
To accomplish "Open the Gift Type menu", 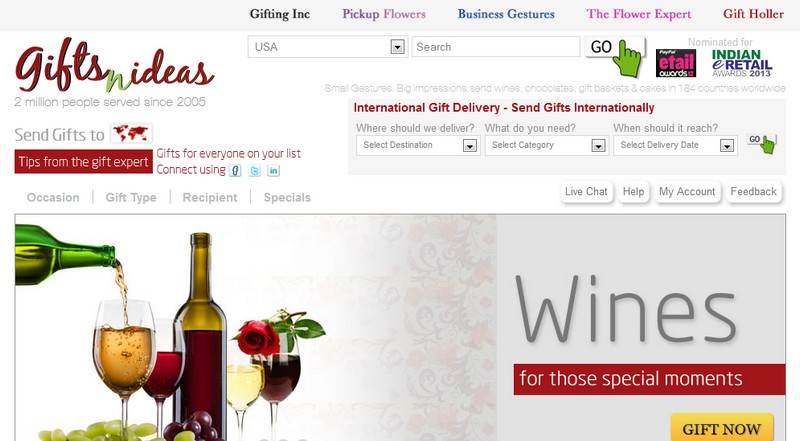I will pyautogui.click(x=131, y=198).
